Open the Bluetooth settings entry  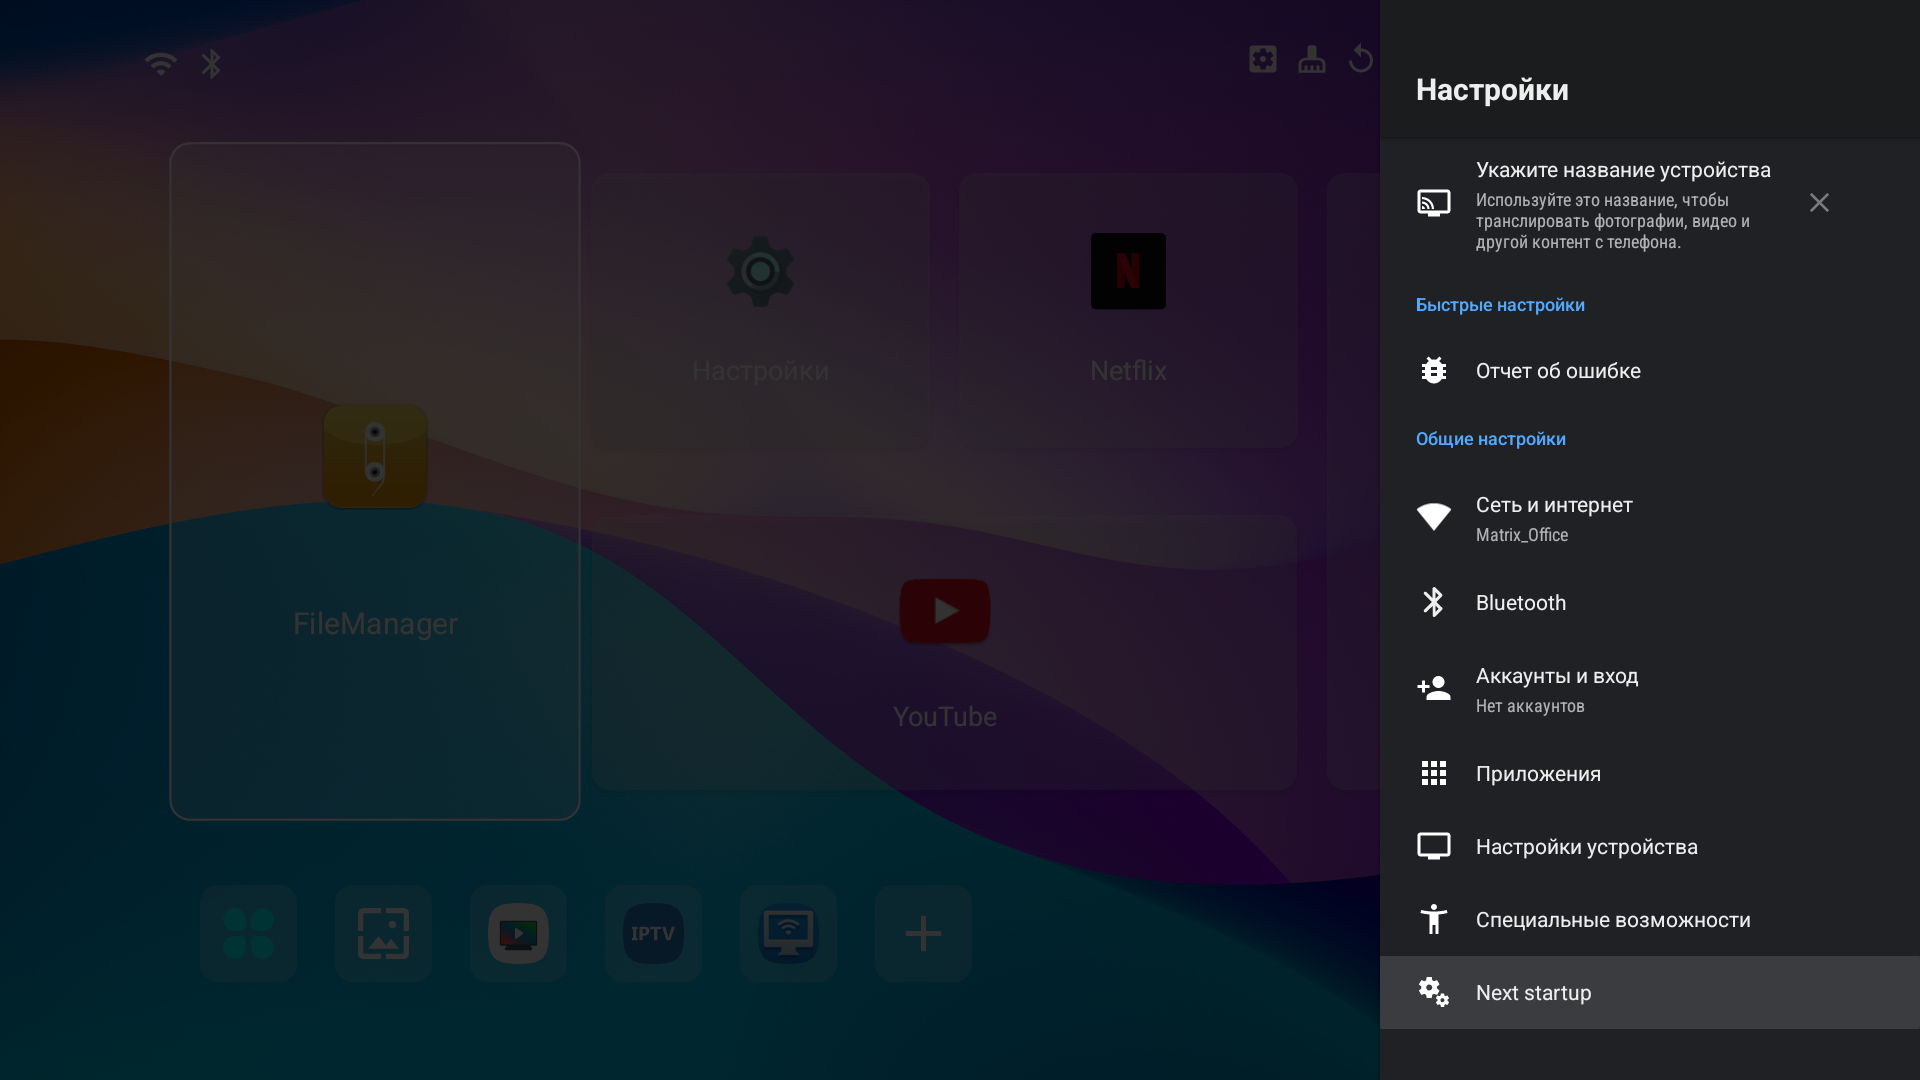[x=1520, y=602]
